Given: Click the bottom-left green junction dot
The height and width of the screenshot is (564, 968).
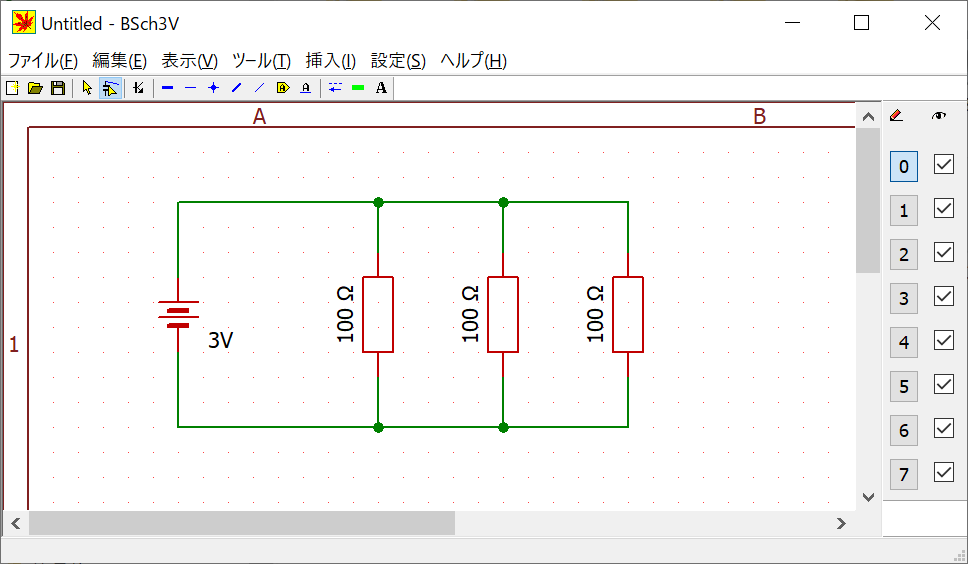Looking at the screenshot, I should [378, 427].
